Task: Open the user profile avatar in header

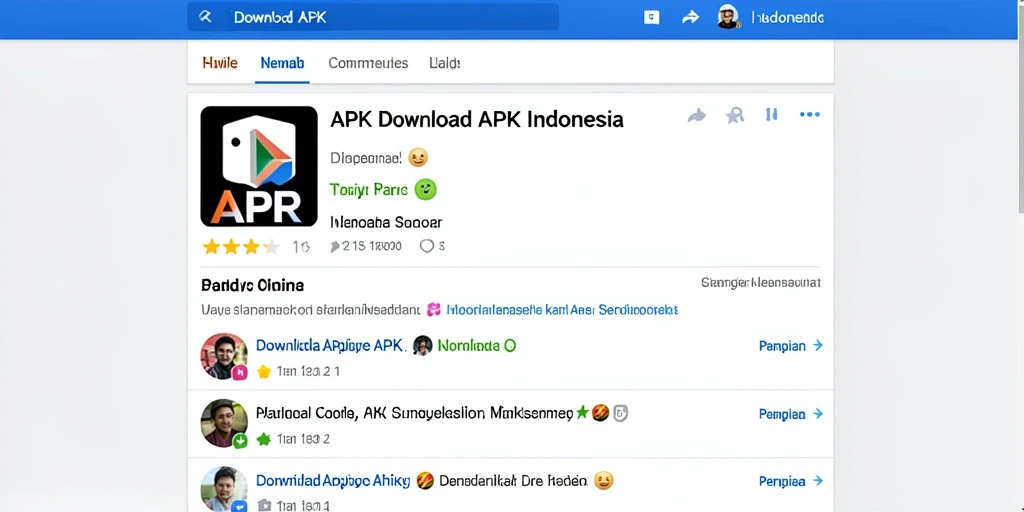Action: (728, 17)
